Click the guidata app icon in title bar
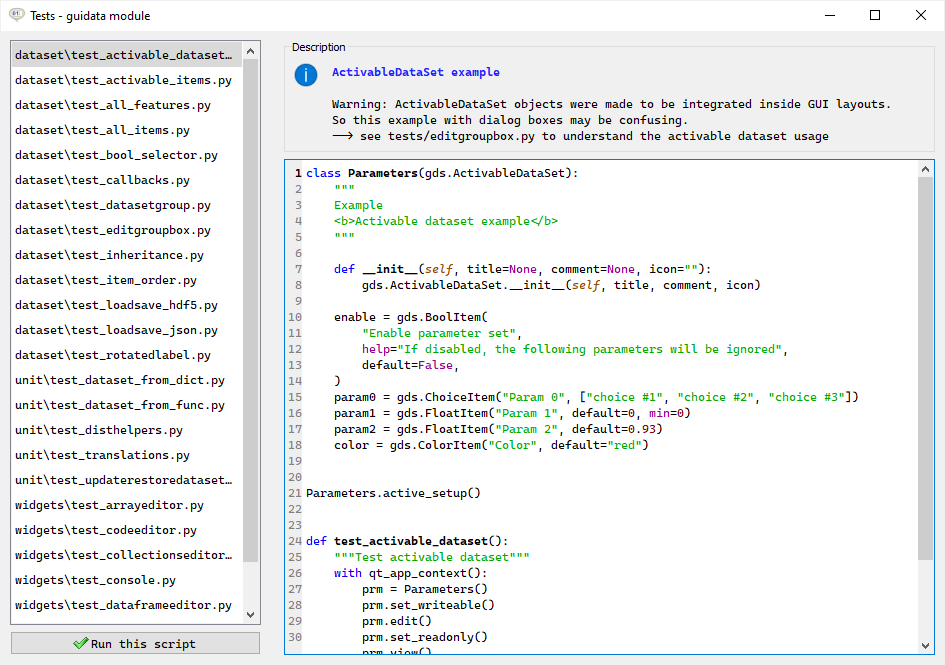 coord(16,15)
